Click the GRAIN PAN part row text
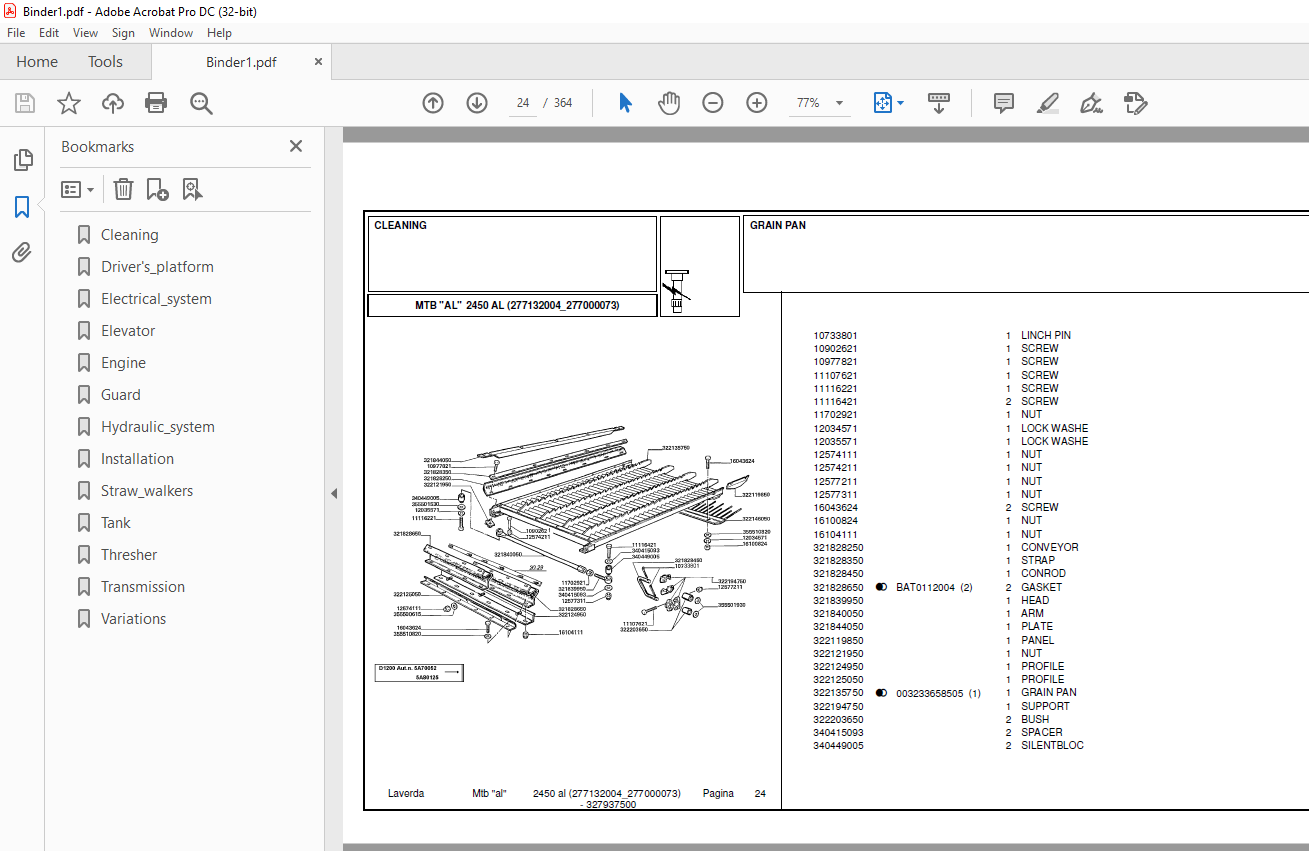The height and width of the screenshot is (851, 1309). click(1049, 693)
